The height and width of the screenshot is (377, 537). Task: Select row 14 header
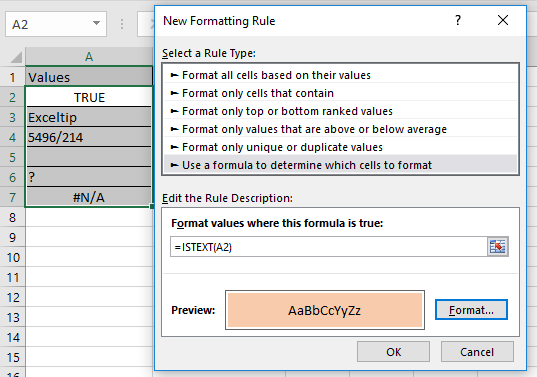(x=13, y=337)
